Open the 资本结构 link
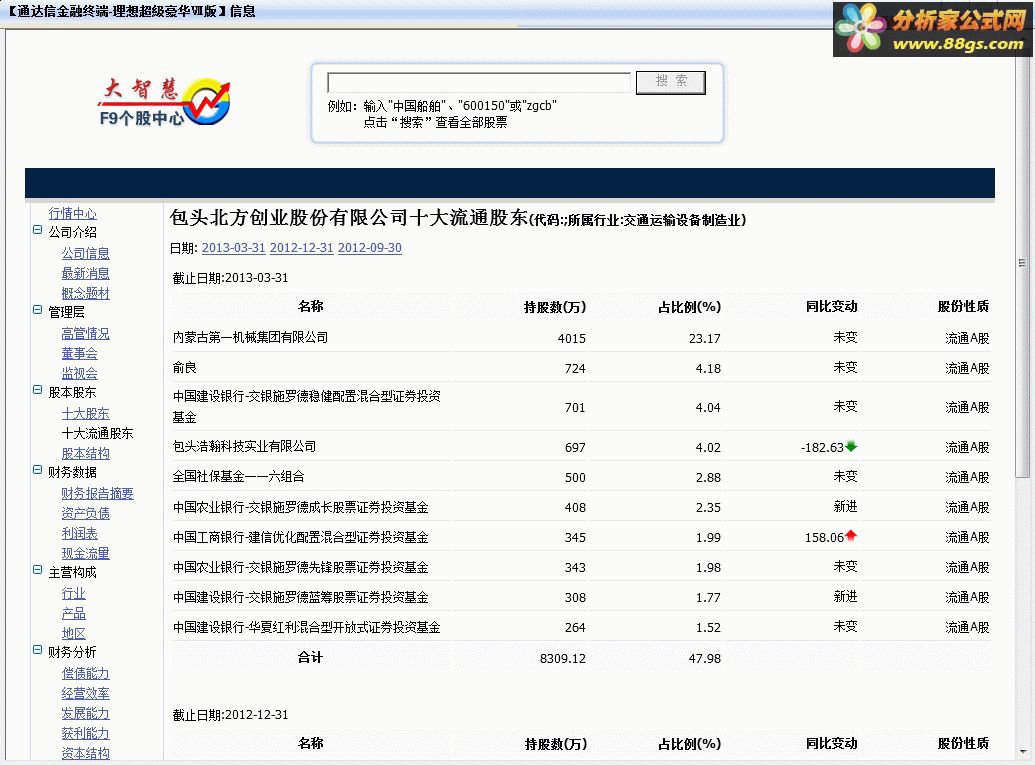The image size is (1035, 765). click(85, 753)
